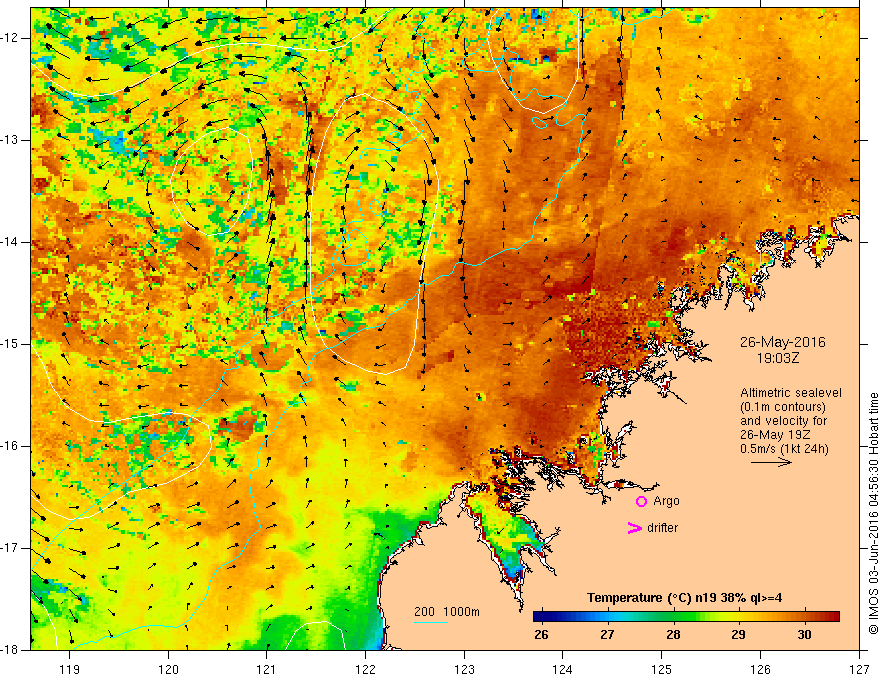Click longitude axis label 123
The image size is (880, 680).
click(x=464, y=669)
